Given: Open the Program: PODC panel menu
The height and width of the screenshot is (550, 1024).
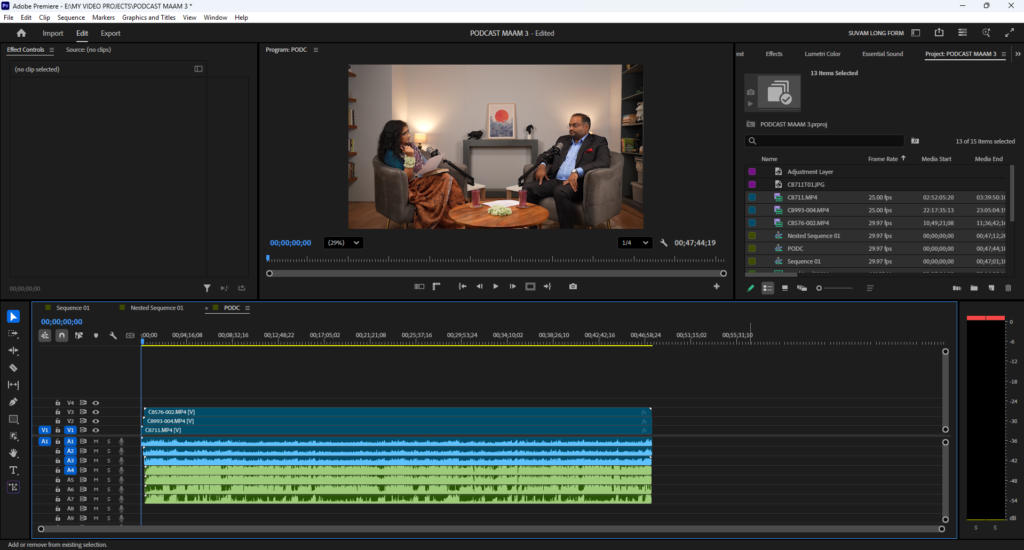Looking at the screenshot, I should pyautogui.click(x=315, y=50).
